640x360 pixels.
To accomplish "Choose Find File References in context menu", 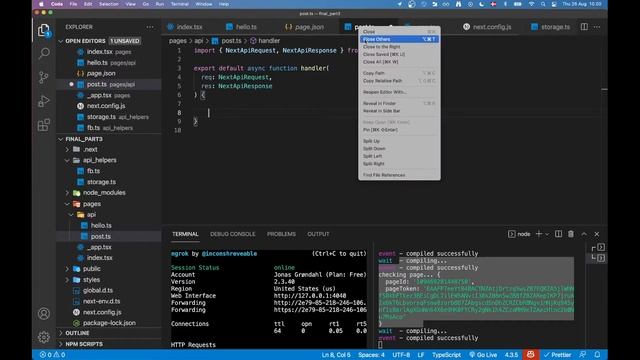I will coord(399,175).
